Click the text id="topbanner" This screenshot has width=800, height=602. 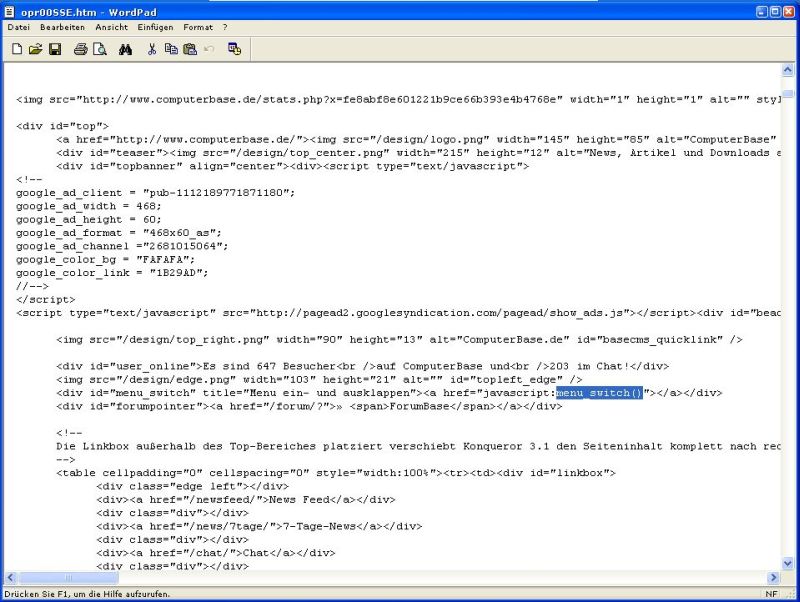pos(136,166)
